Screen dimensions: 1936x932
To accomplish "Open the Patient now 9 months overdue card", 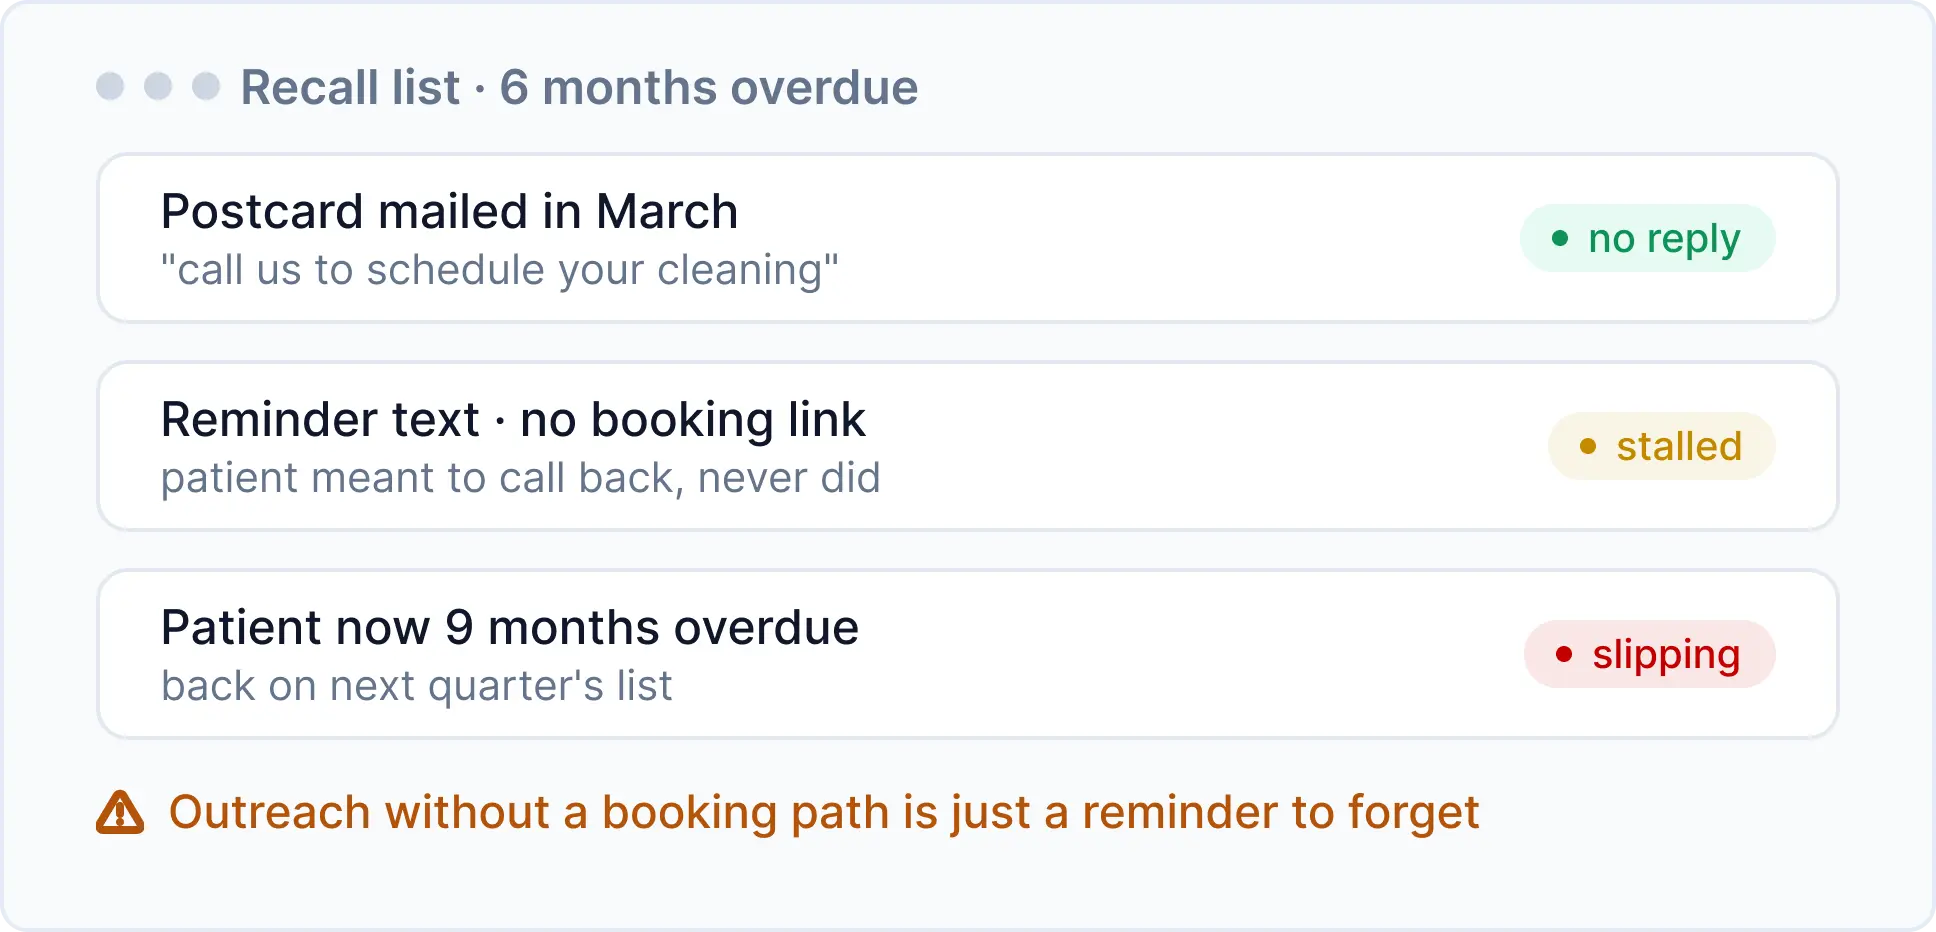I will tap(968, 654).
